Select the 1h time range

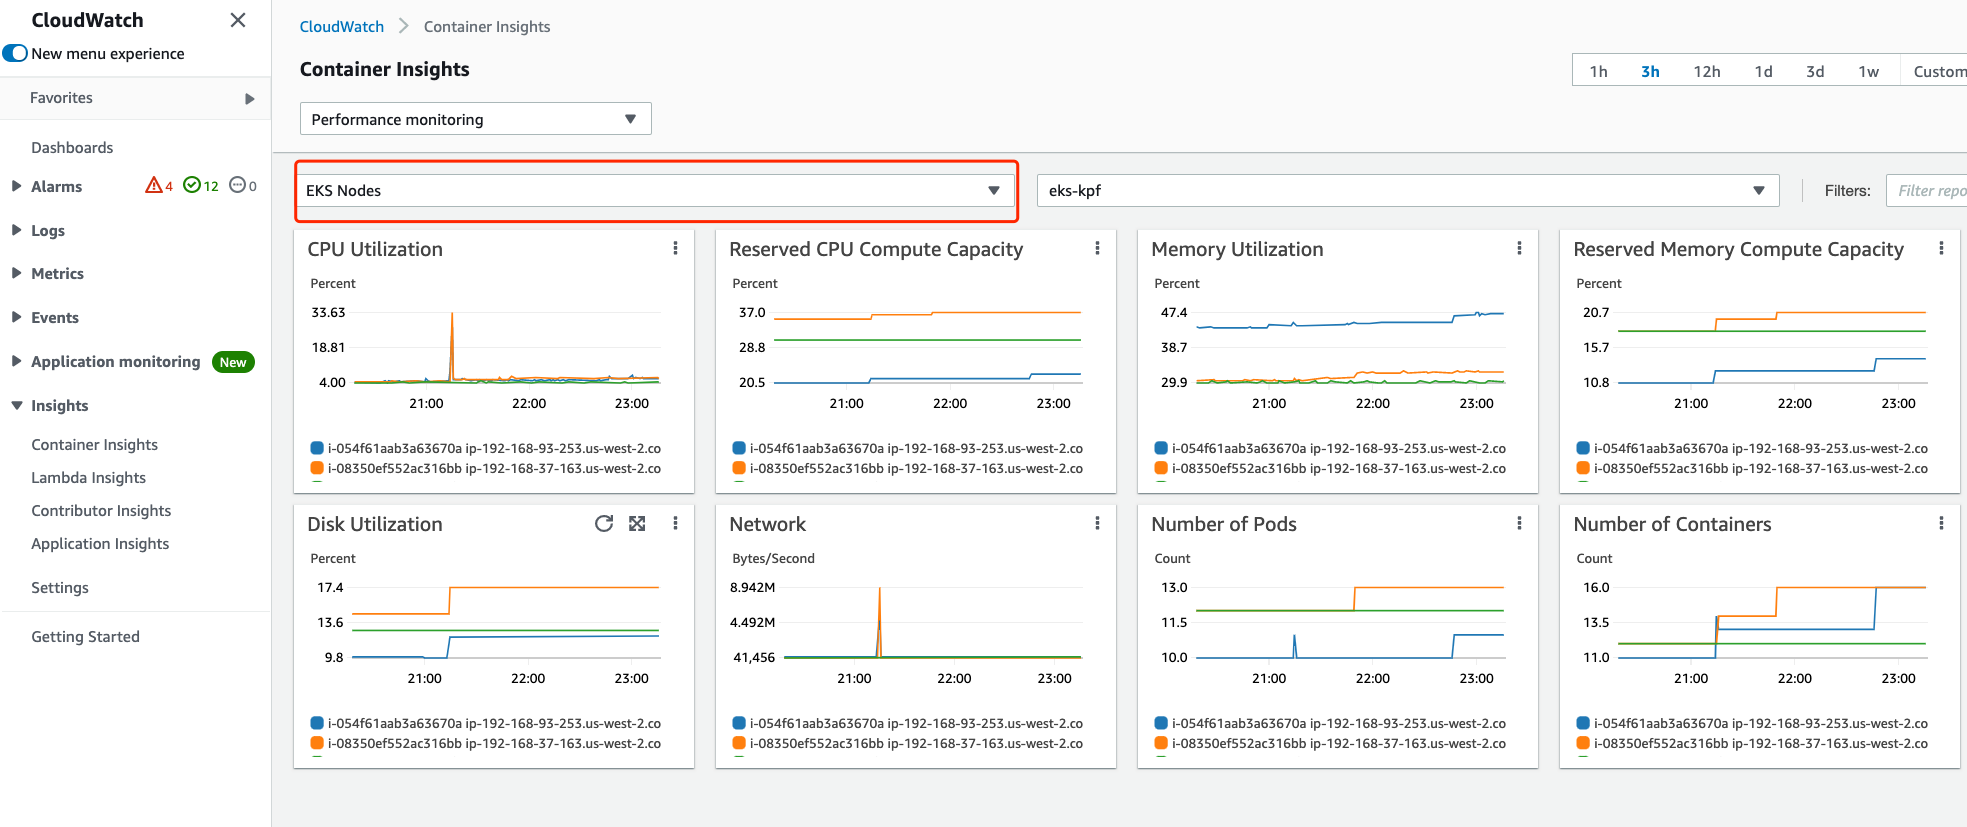[1598, 71]
